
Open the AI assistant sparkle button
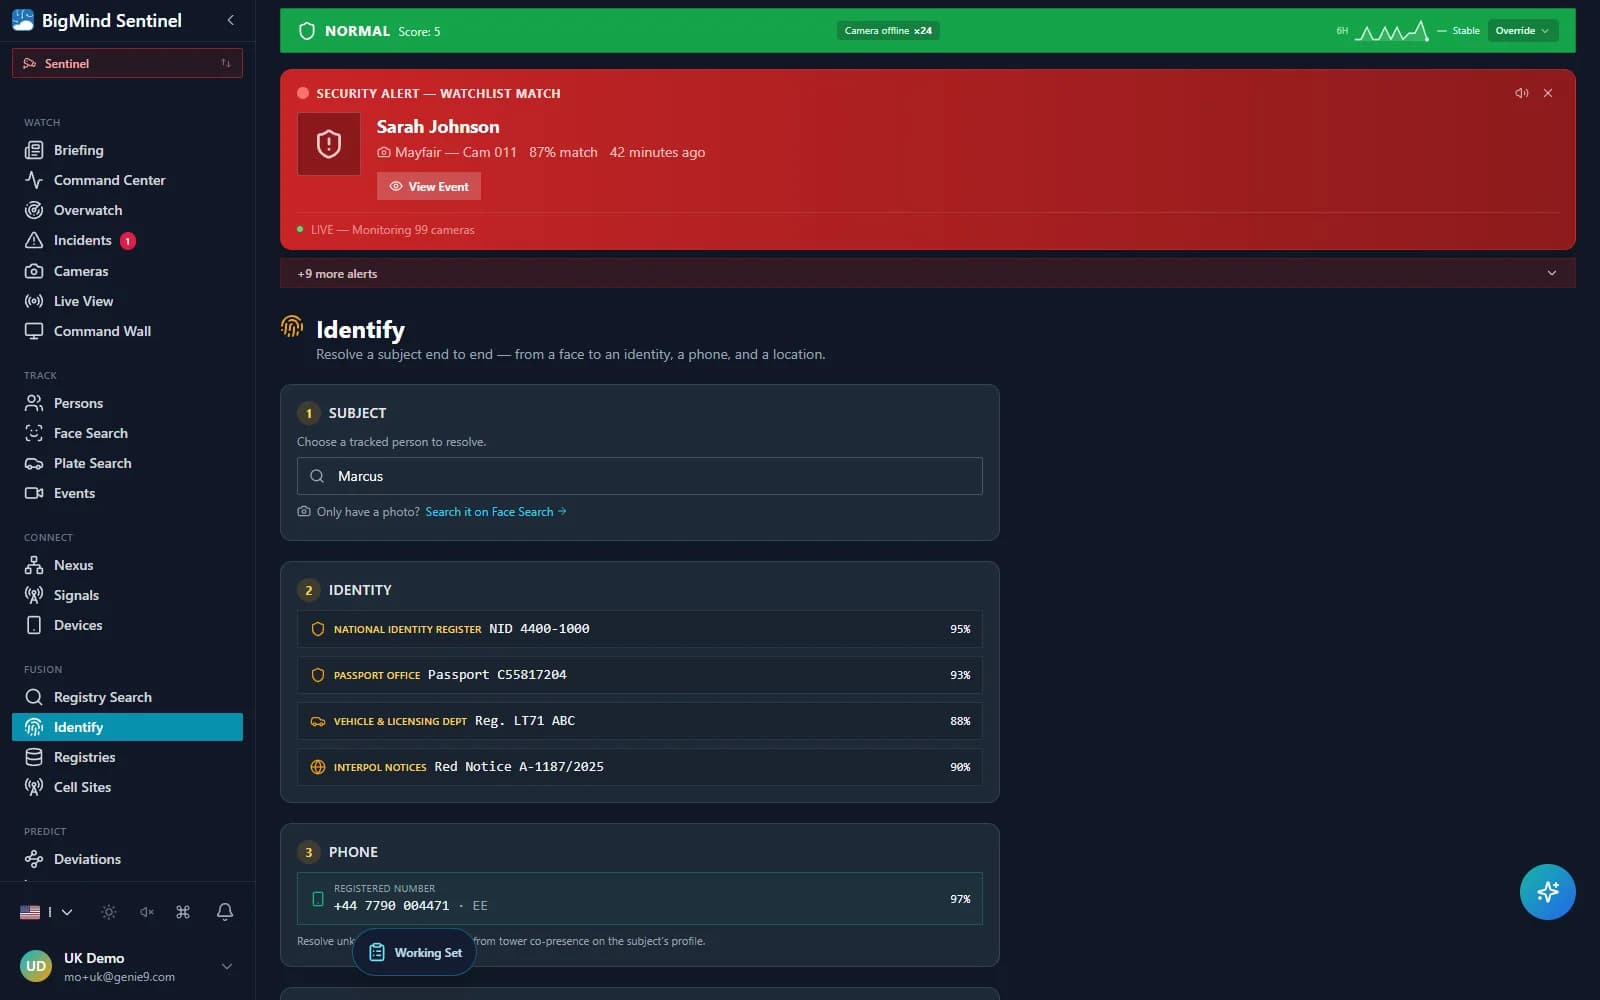coord(1547,891)
